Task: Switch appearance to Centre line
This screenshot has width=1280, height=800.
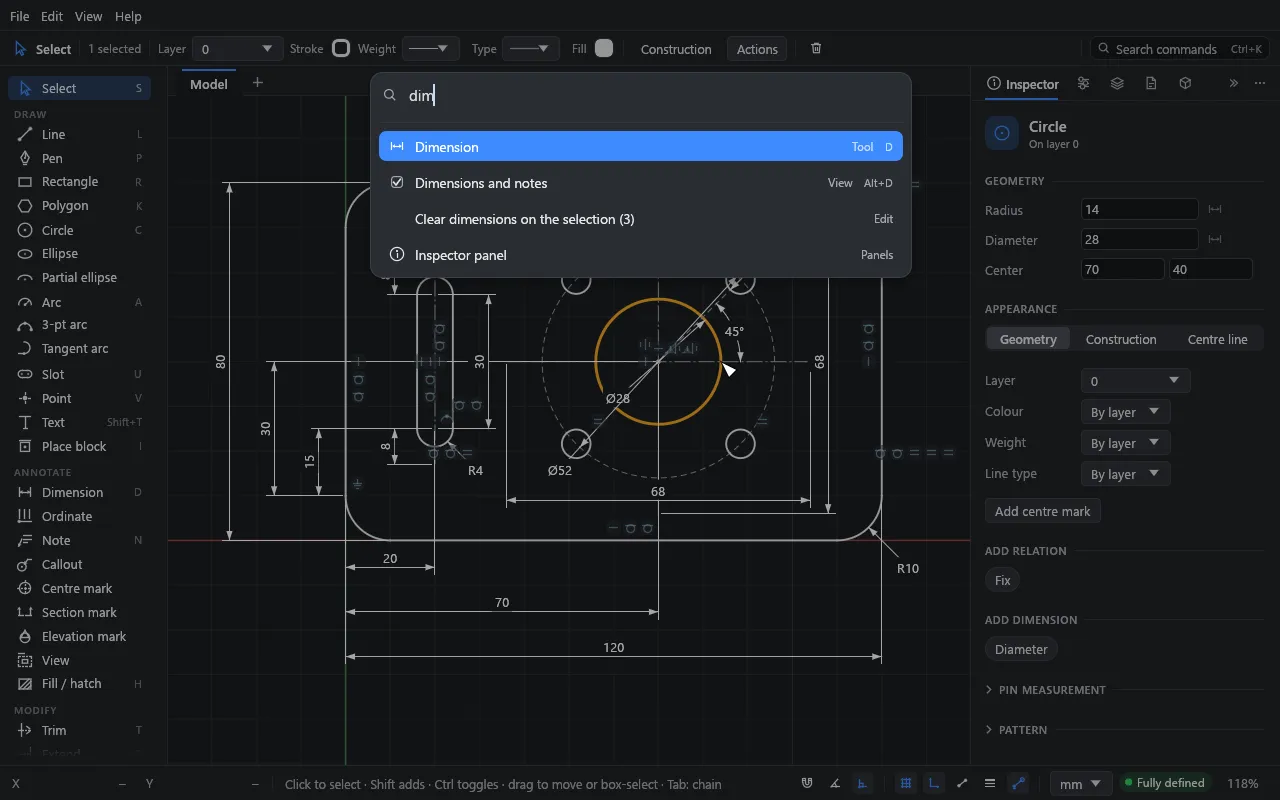Action: (1217, 339)
